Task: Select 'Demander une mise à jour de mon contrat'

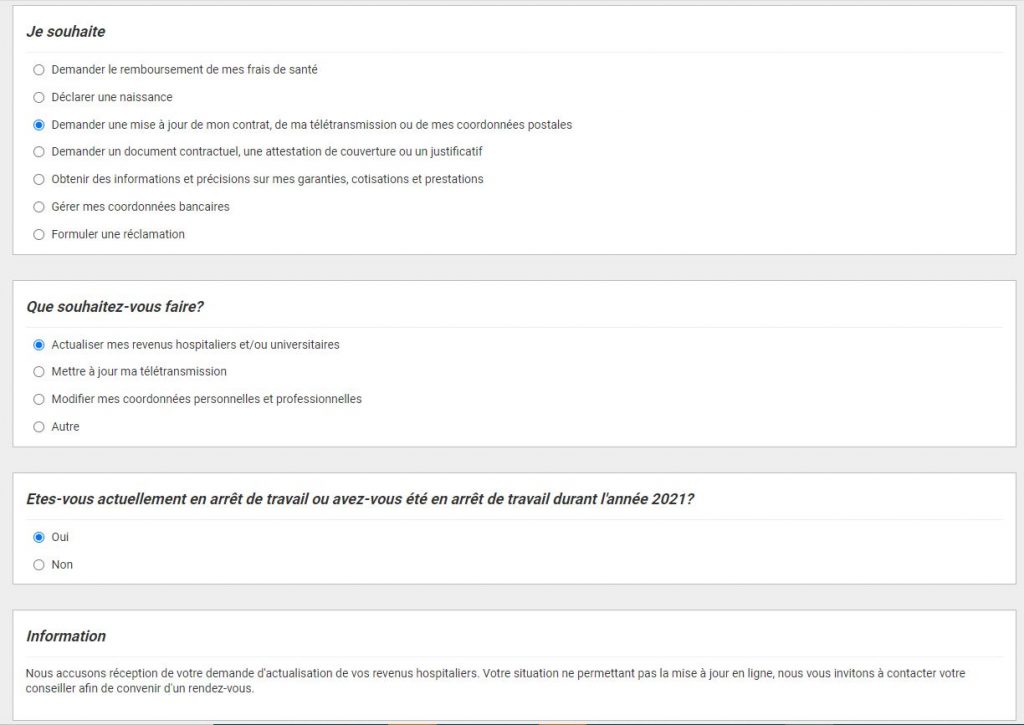Action: point(39,125)
